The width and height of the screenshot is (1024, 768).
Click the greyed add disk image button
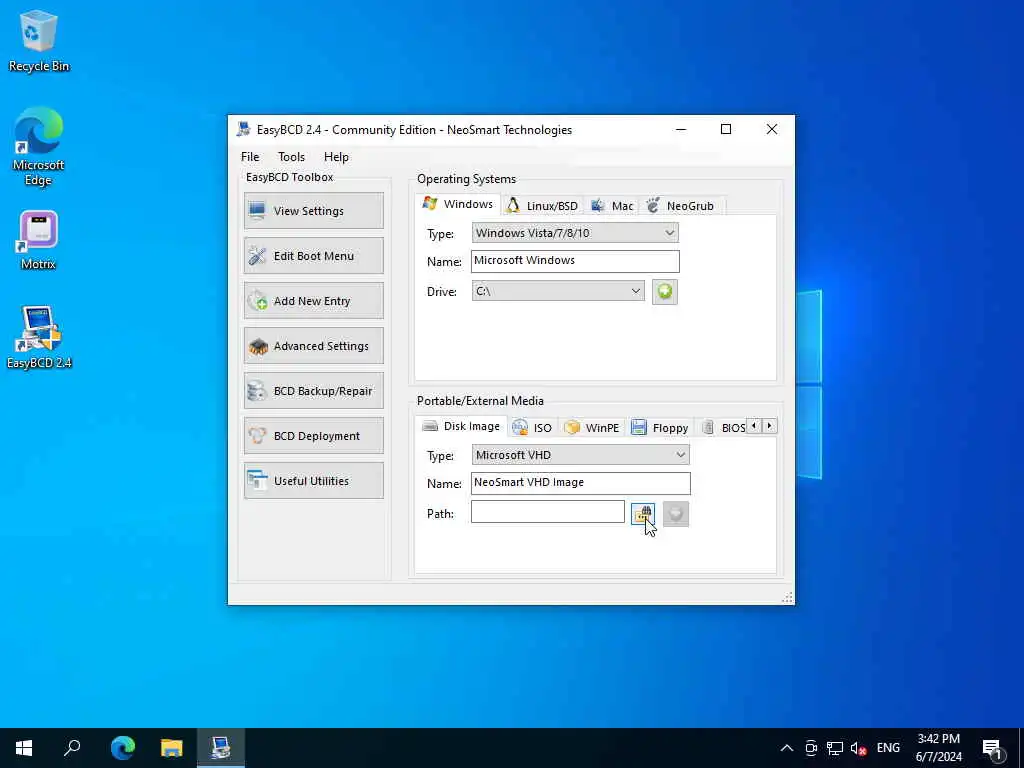point(676,514)
